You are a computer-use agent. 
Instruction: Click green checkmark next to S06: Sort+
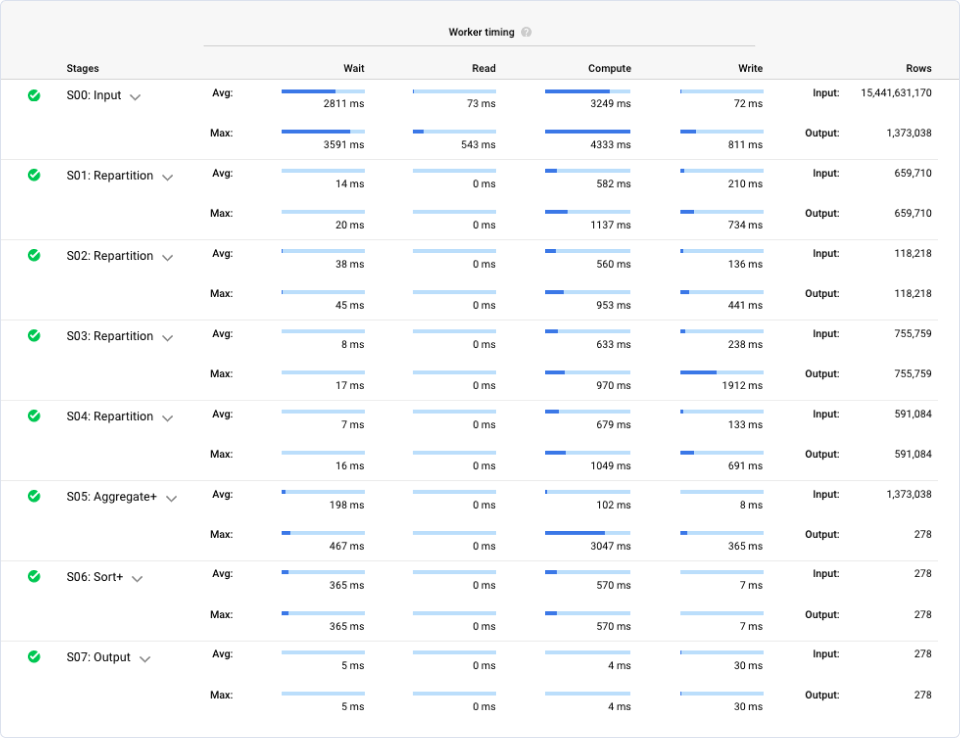pyautogui.click(x=34, y=576)
